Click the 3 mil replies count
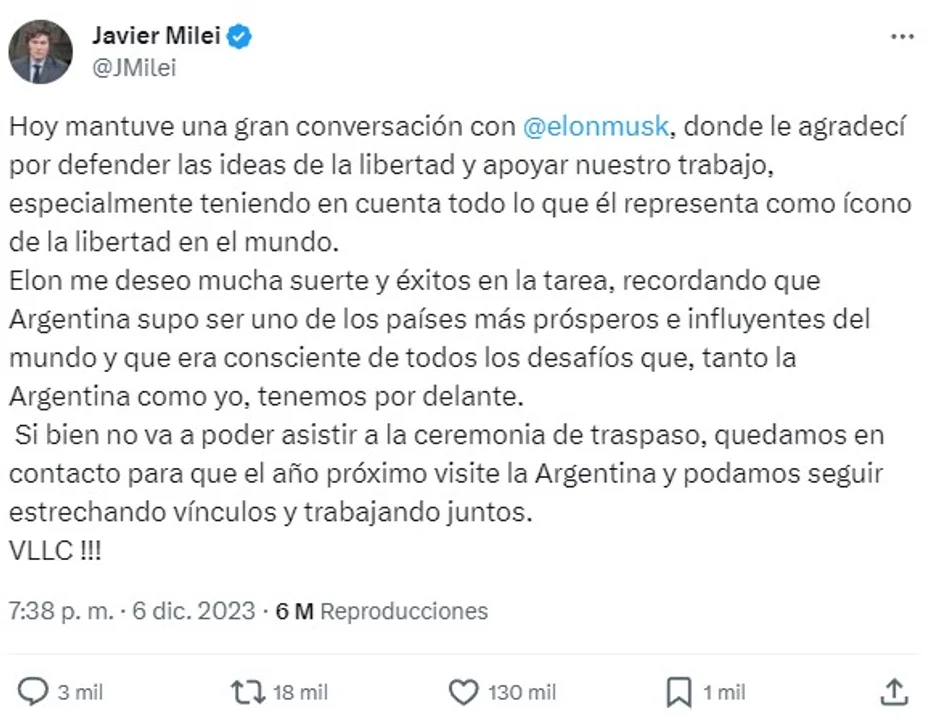 [x=81, y=691]
